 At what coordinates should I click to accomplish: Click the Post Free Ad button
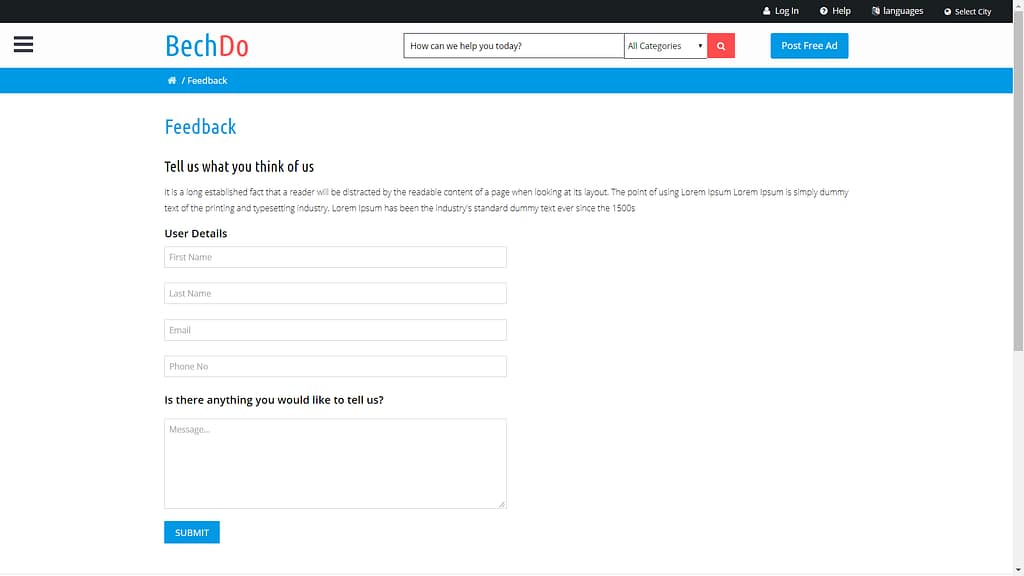[x=809, y=45]
